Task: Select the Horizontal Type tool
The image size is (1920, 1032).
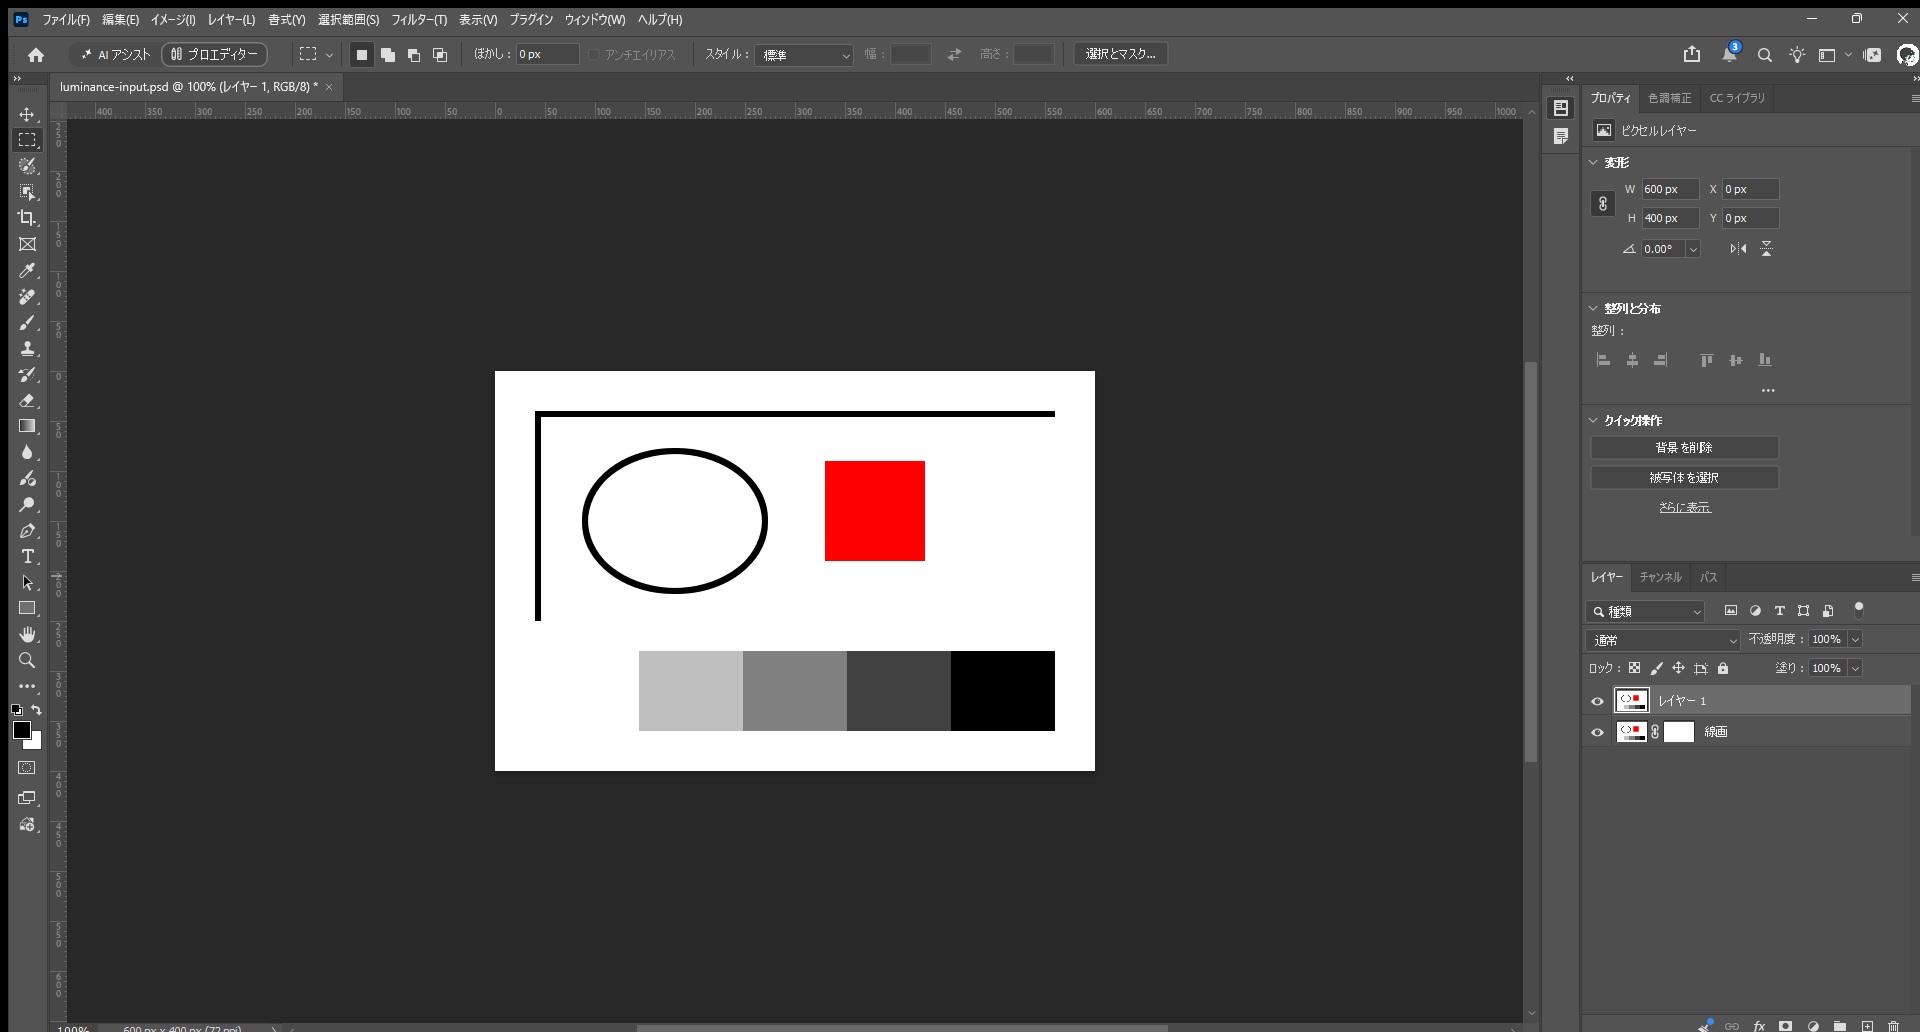Action: pos(27,556)
